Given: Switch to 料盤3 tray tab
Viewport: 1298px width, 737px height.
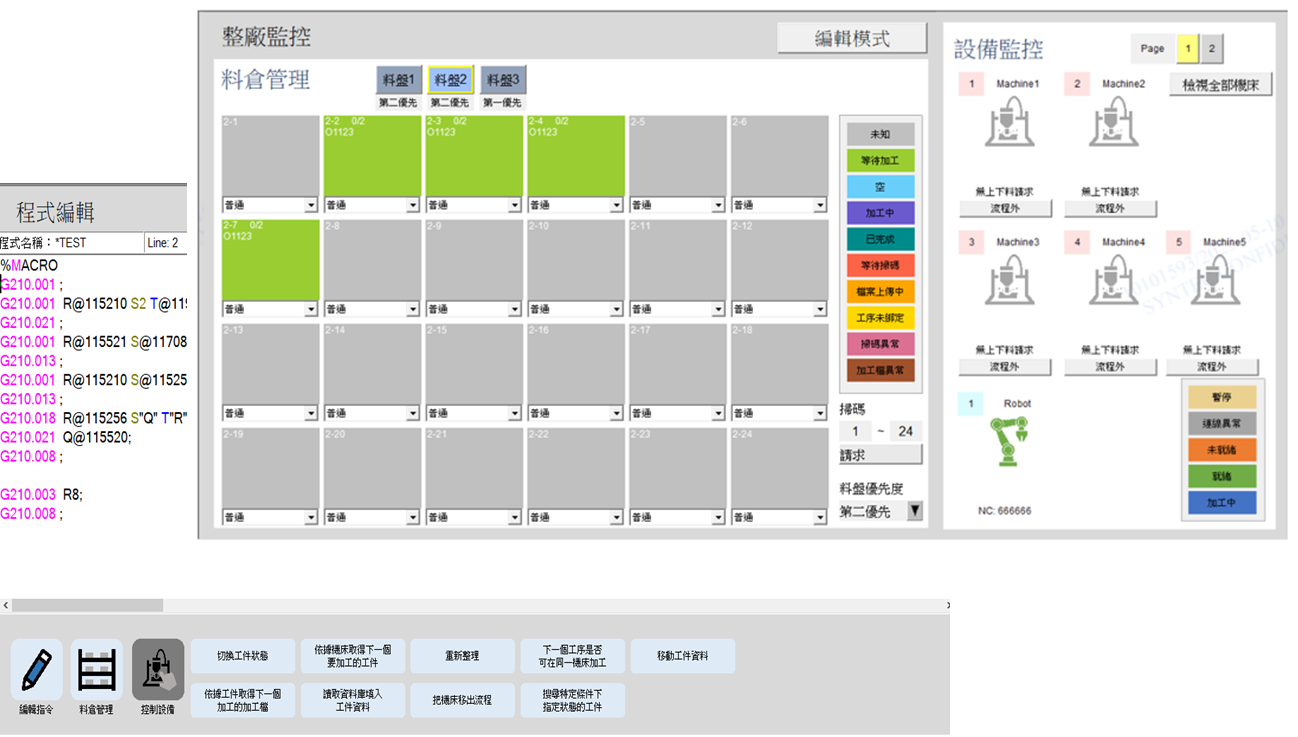Looking at the screenshot, I should (x=503, y=80).
